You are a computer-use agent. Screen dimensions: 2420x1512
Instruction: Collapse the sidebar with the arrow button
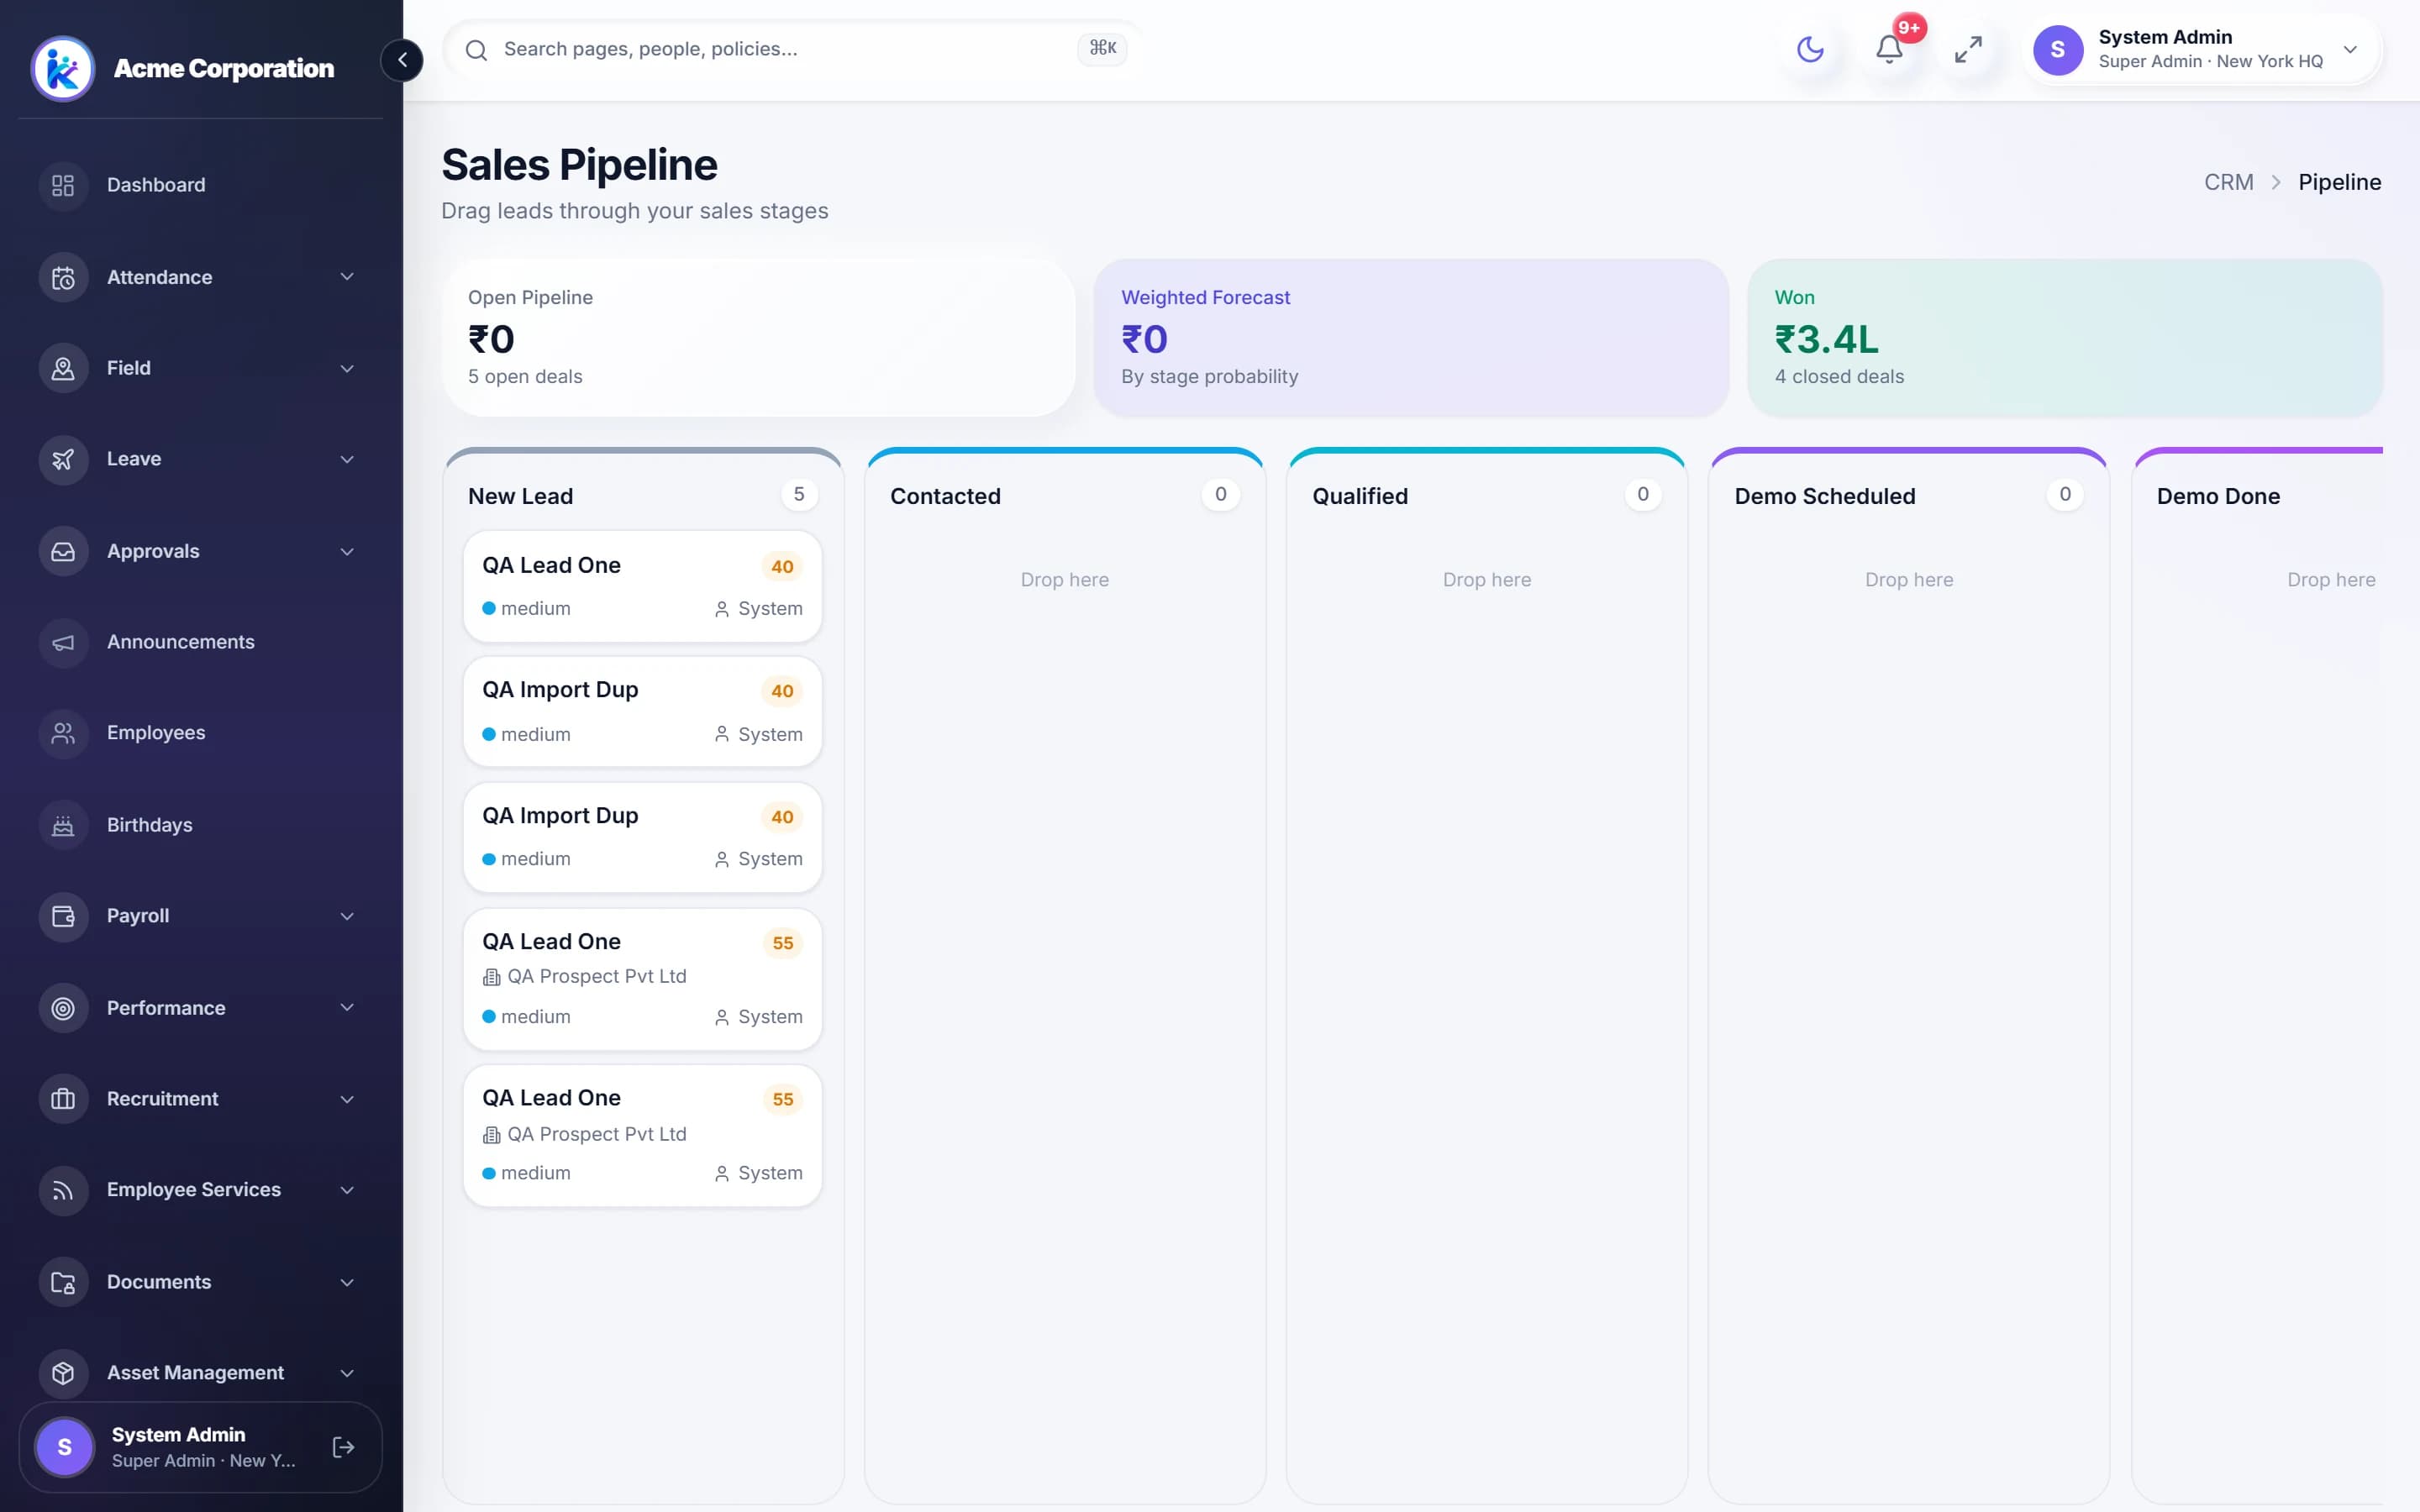coord(402,60)
